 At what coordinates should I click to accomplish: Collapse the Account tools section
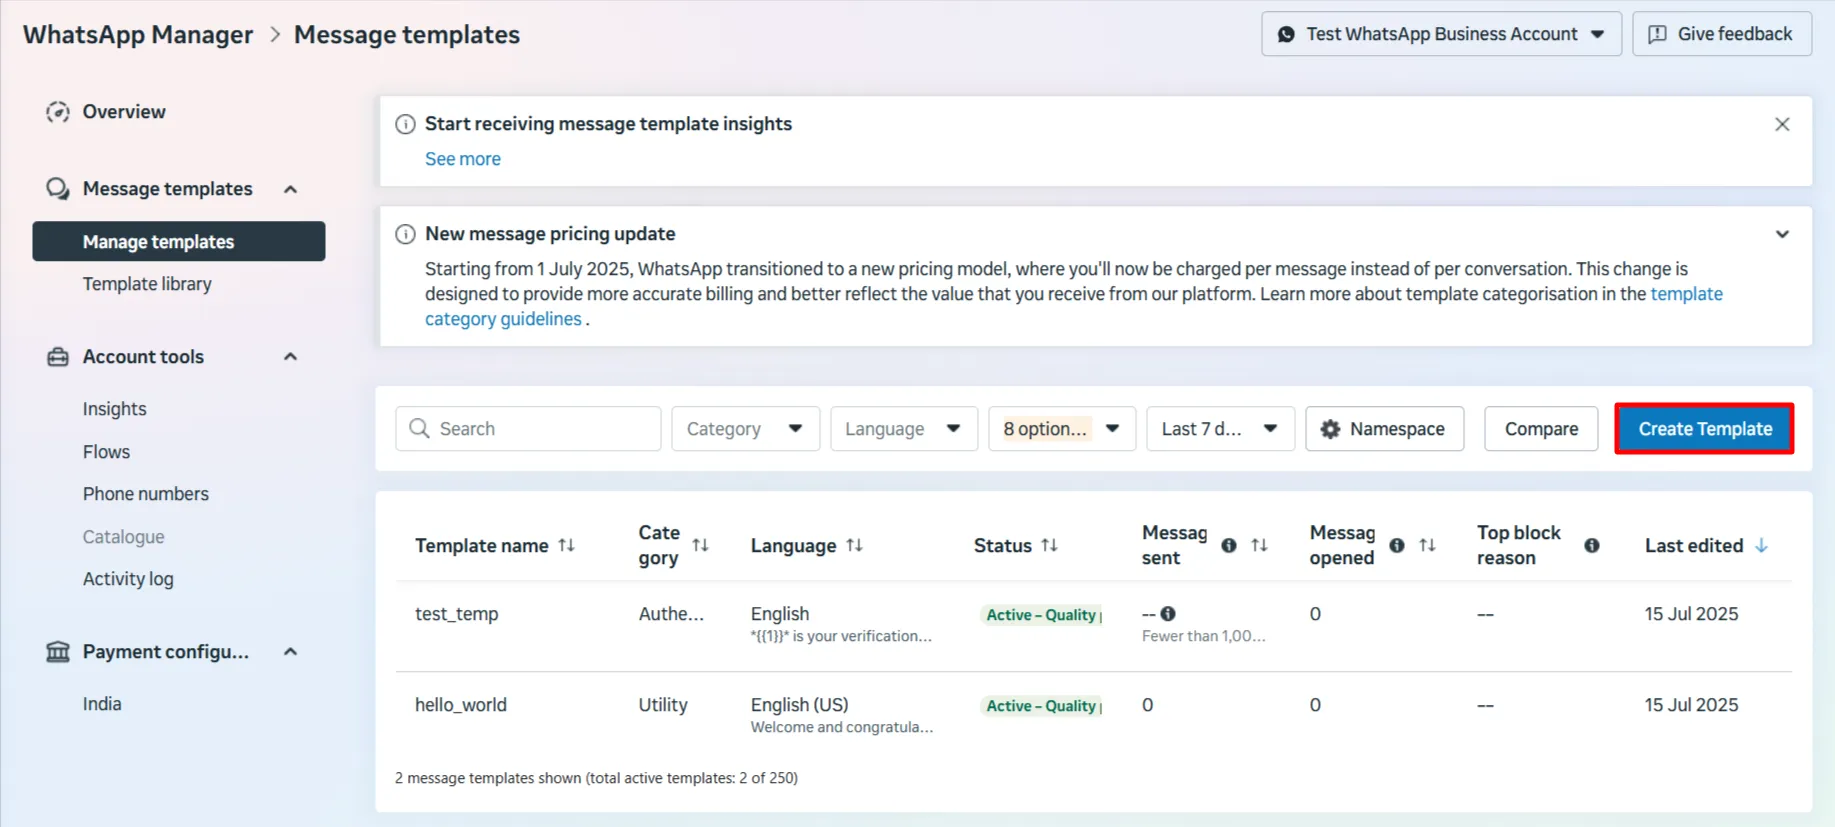pyautogui.click(x=290, y=357)
